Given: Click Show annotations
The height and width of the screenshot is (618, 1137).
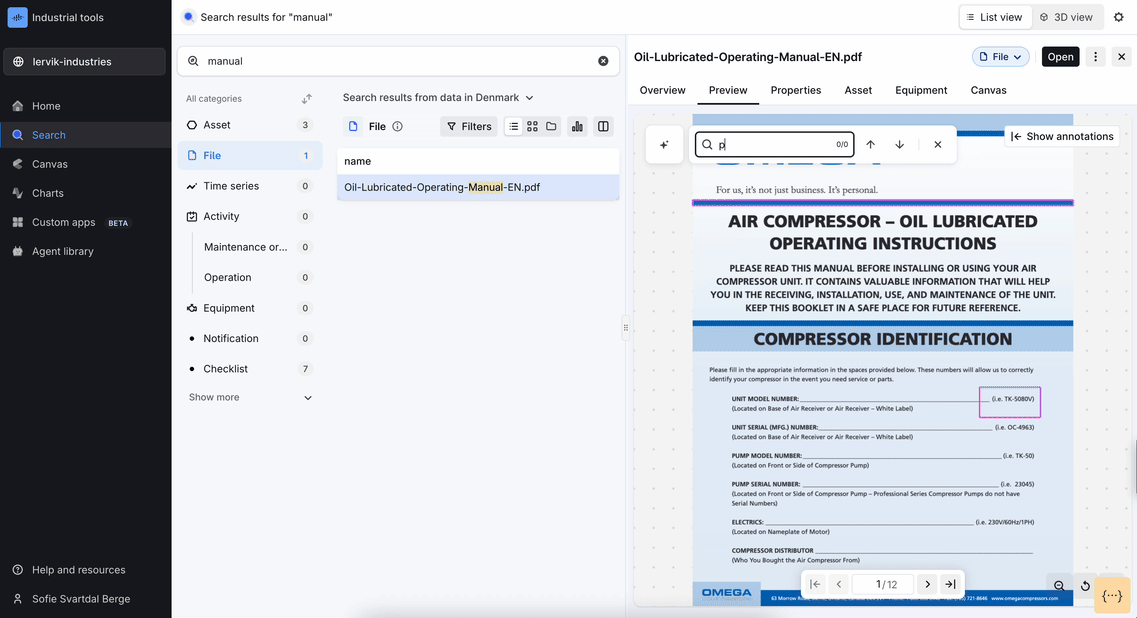Looking at the screenshot, I should click(x=1062, y=136).
